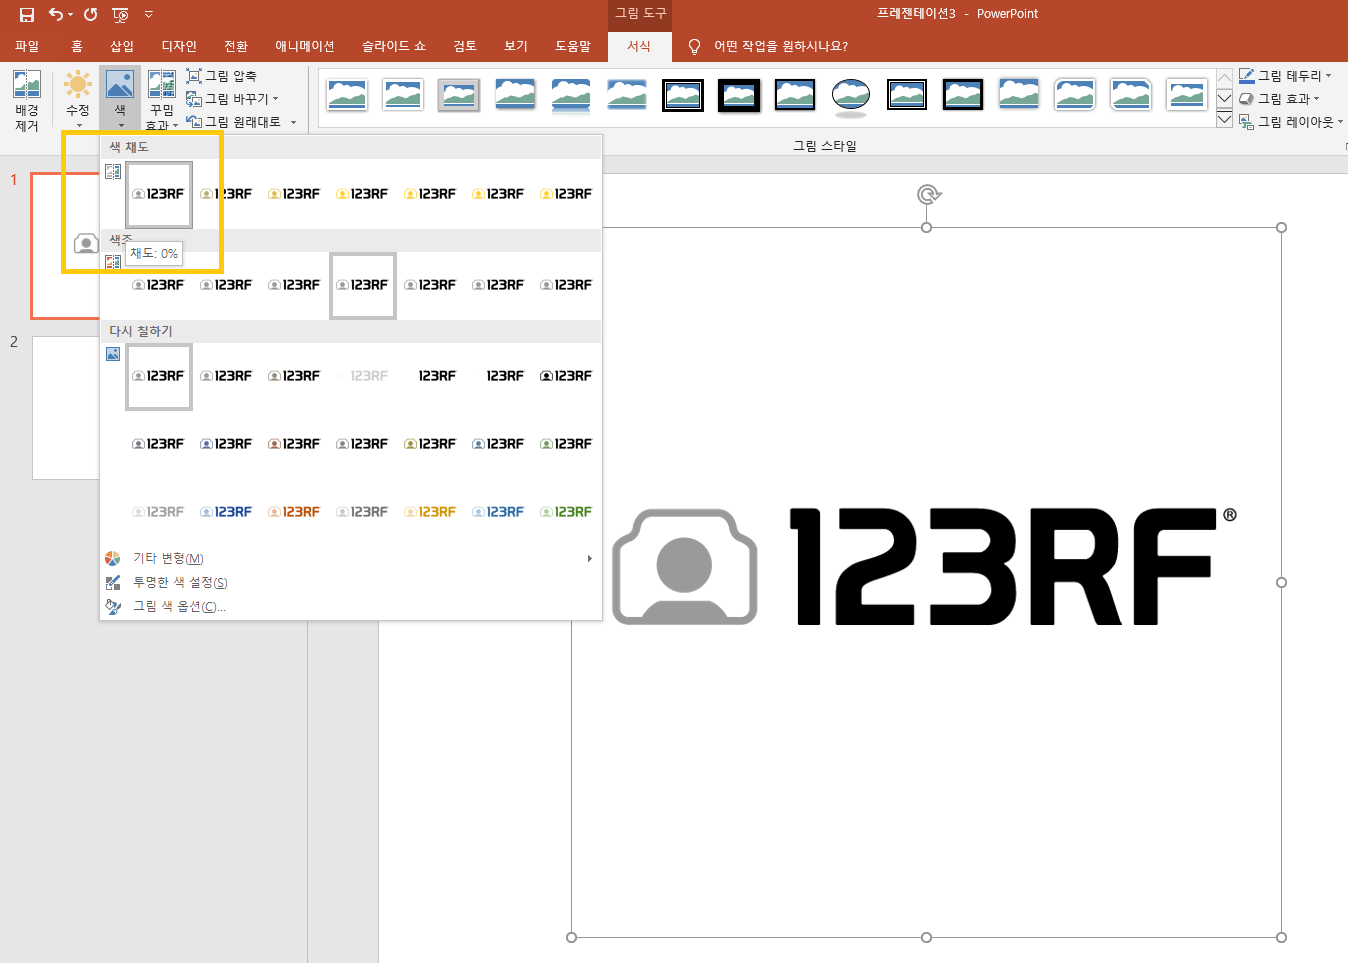
Task: Open the 그림 레이아웃 (Picture Layout) dropdown
Action: point(1291,122)
